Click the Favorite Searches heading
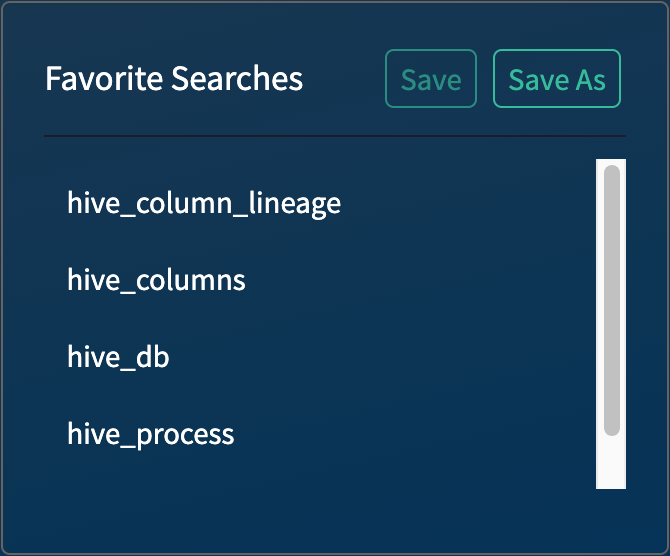The width and height of the screenshot is (670, 556). click(174, 78)
